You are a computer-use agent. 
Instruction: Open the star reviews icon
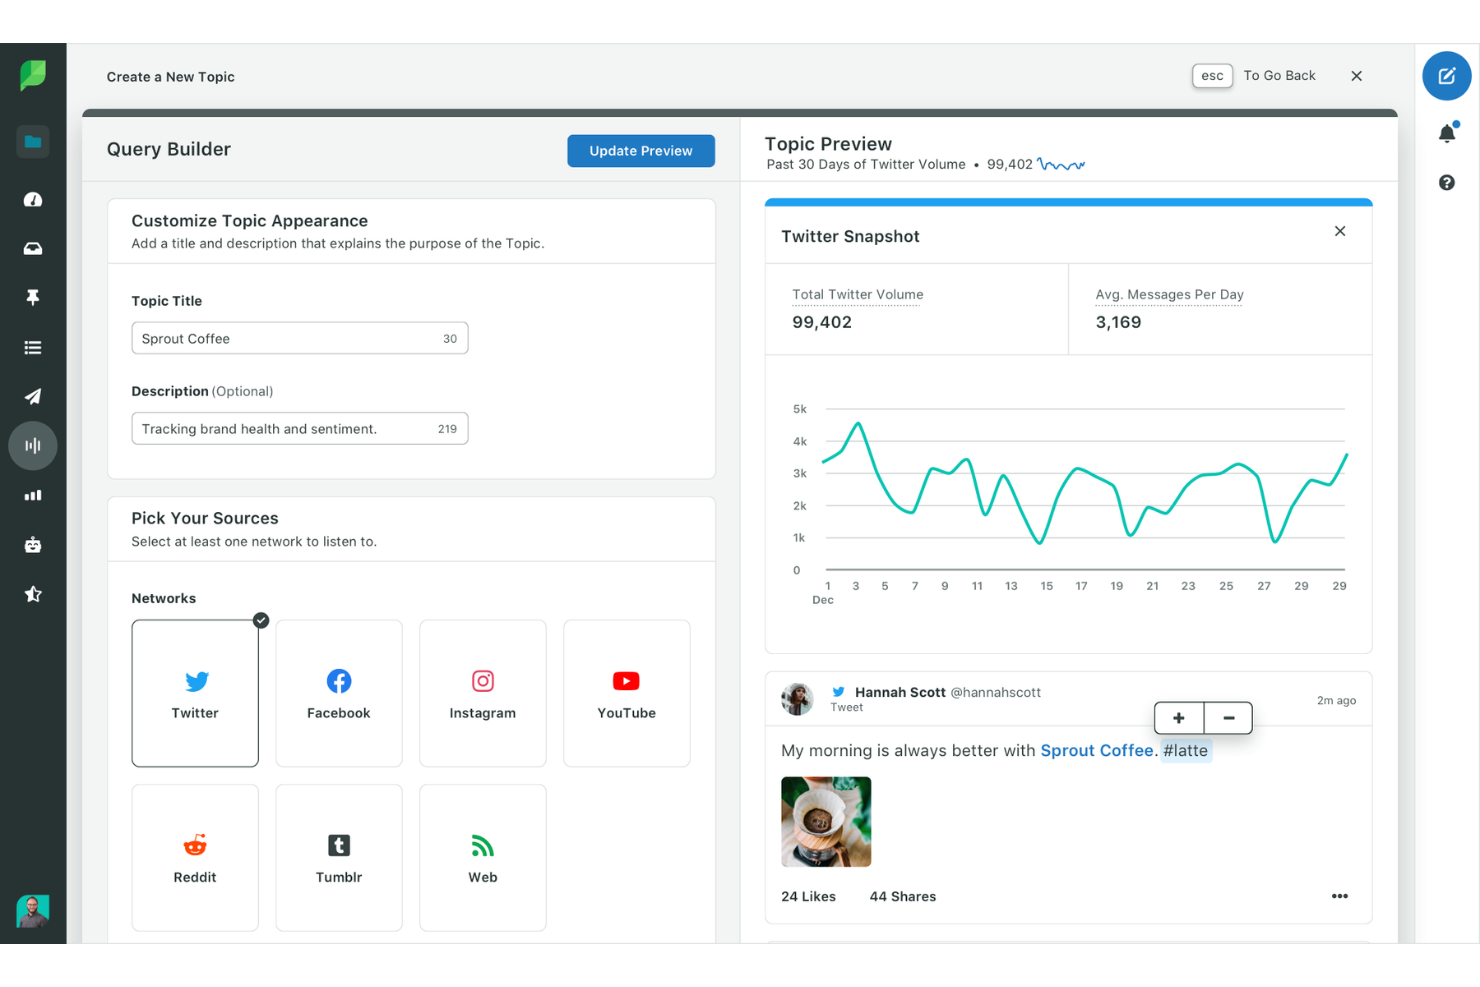pos(33,594)
